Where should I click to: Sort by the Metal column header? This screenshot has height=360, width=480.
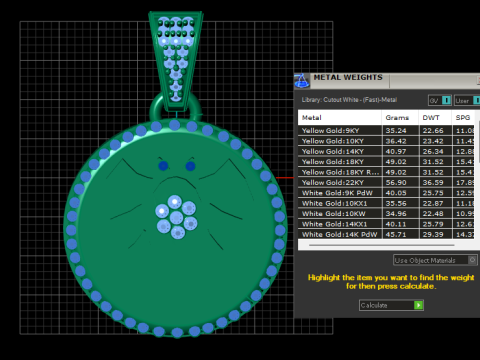click(x=340, y=118)
